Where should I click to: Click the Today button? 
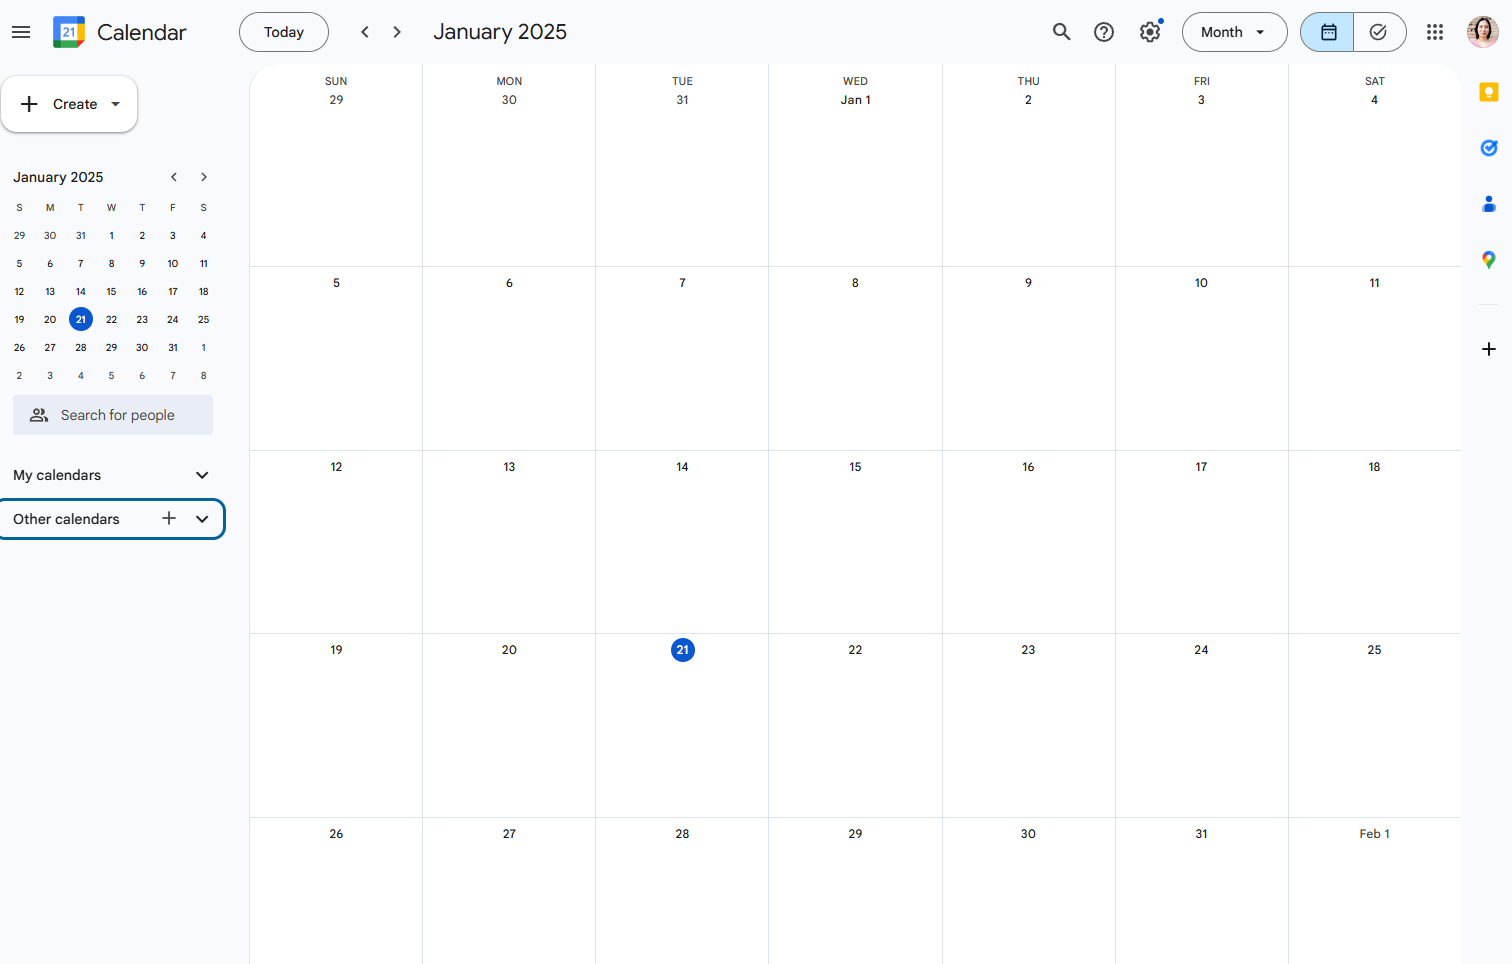point(283,31)
